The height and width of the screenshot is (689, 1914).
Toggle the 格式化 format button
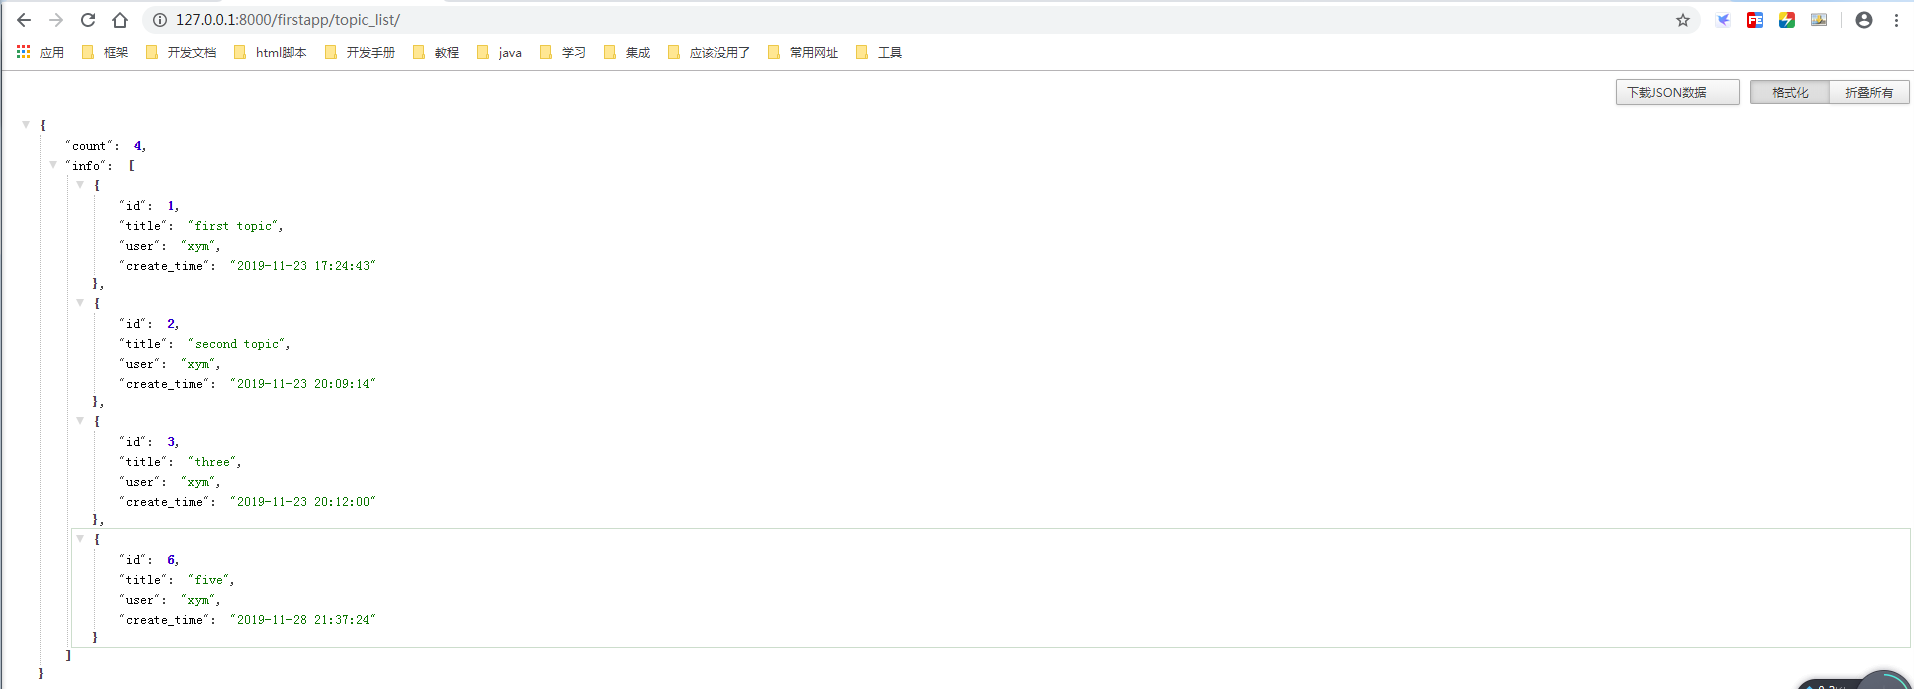(1790, 92)
